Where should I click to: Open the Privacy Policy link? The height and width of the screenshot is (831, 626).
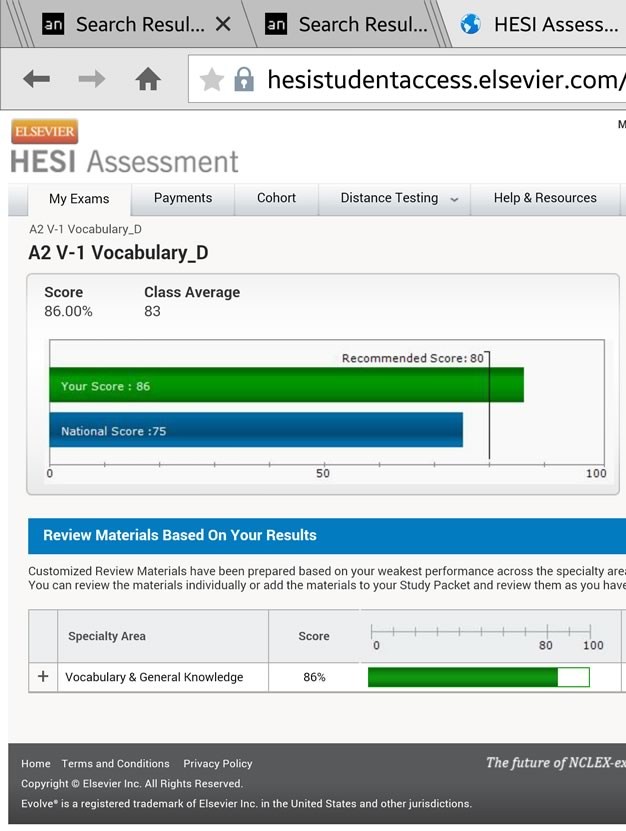pos(218,764)
